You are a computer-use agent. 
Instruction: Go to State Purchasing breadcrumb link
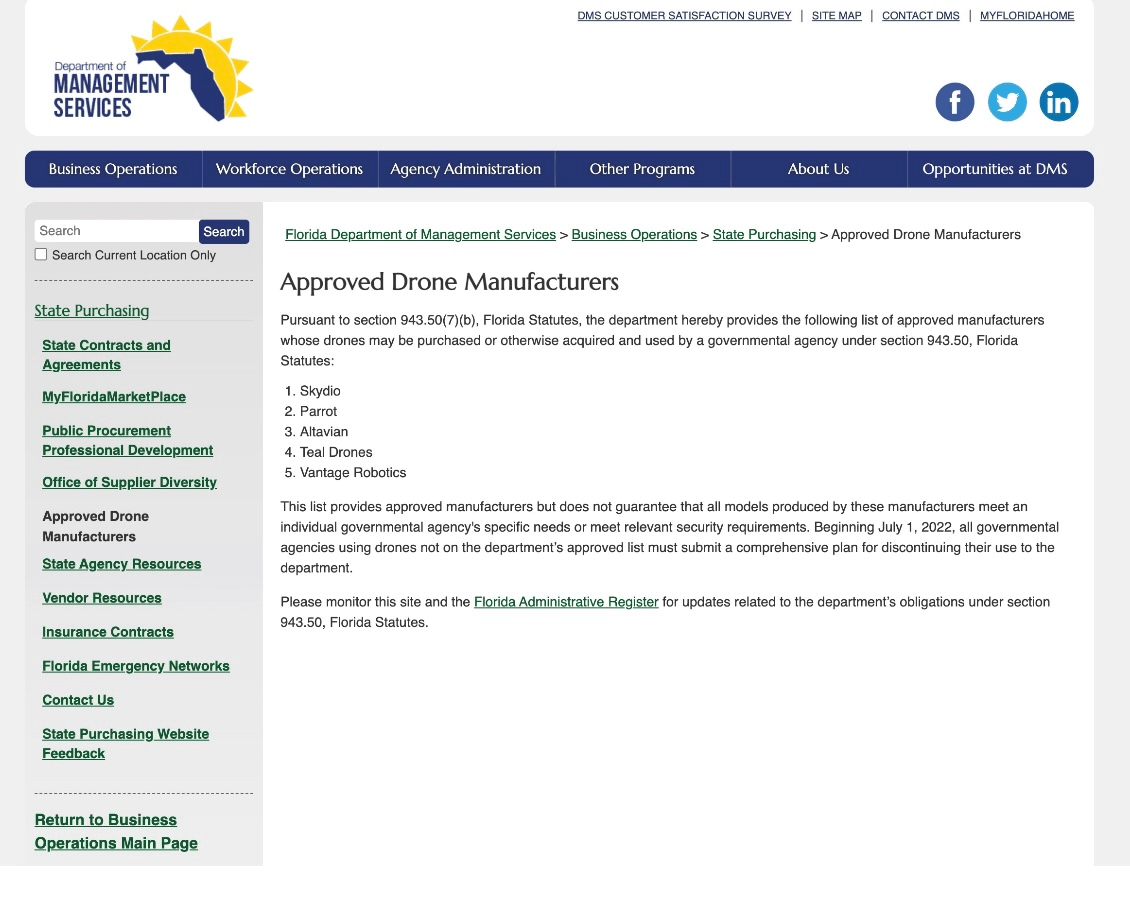click(x=764, y=234)
